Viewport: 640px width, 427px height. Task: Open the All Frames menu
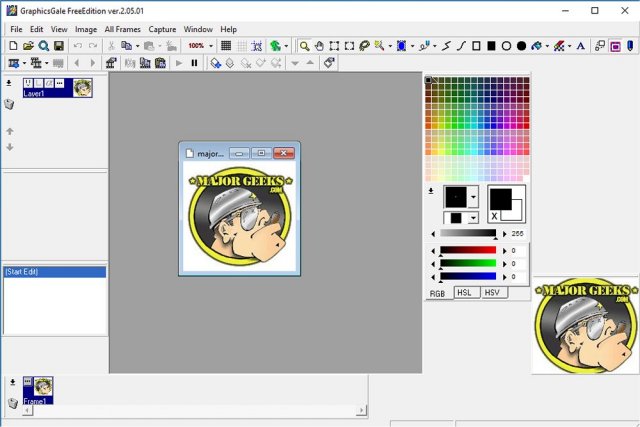123,30
